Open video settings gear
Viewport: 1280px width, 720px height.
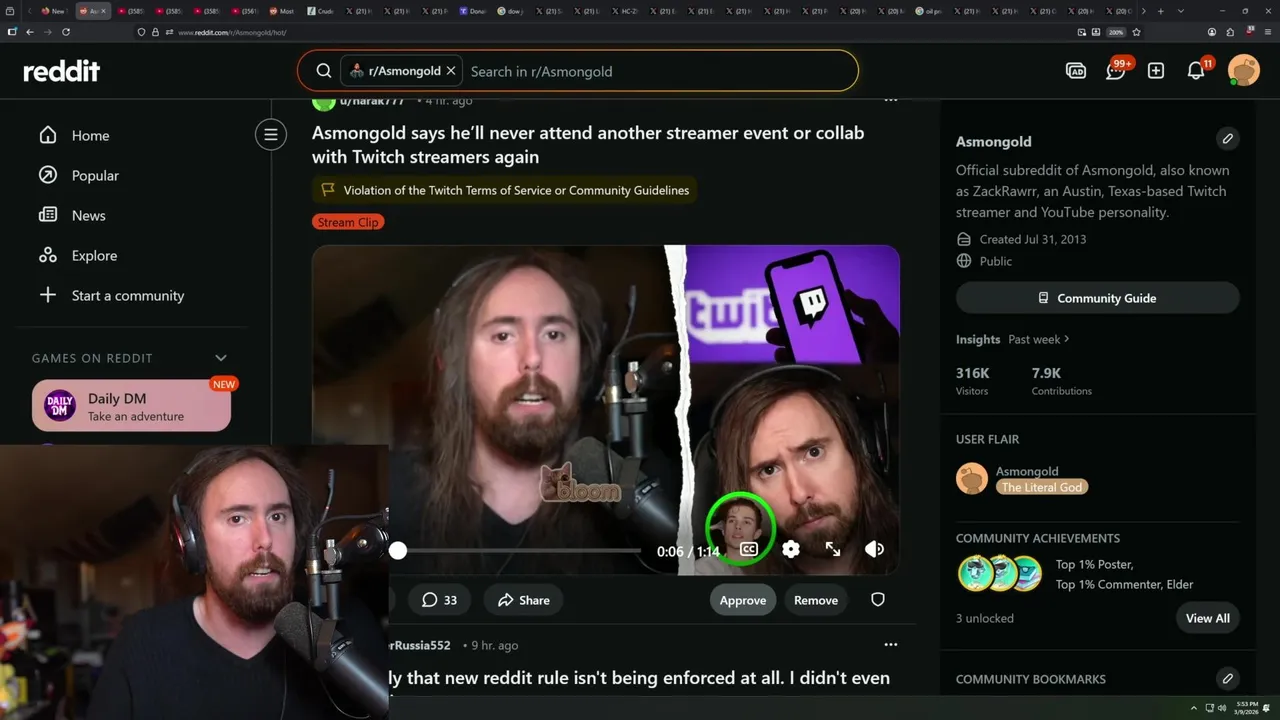pyautogui.click(x=791, y=549)
